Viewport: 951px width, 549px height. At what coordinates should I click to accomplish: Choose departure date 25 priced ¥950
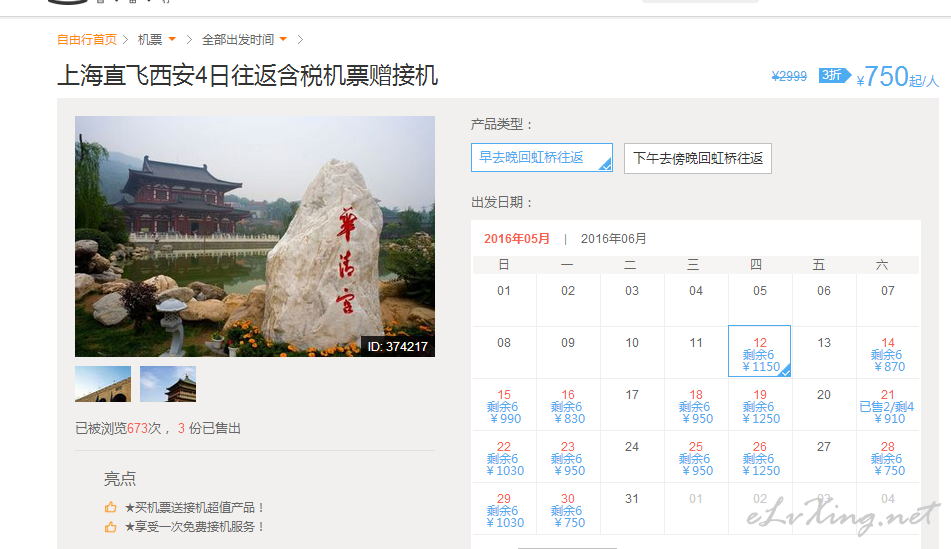(696, 459)
